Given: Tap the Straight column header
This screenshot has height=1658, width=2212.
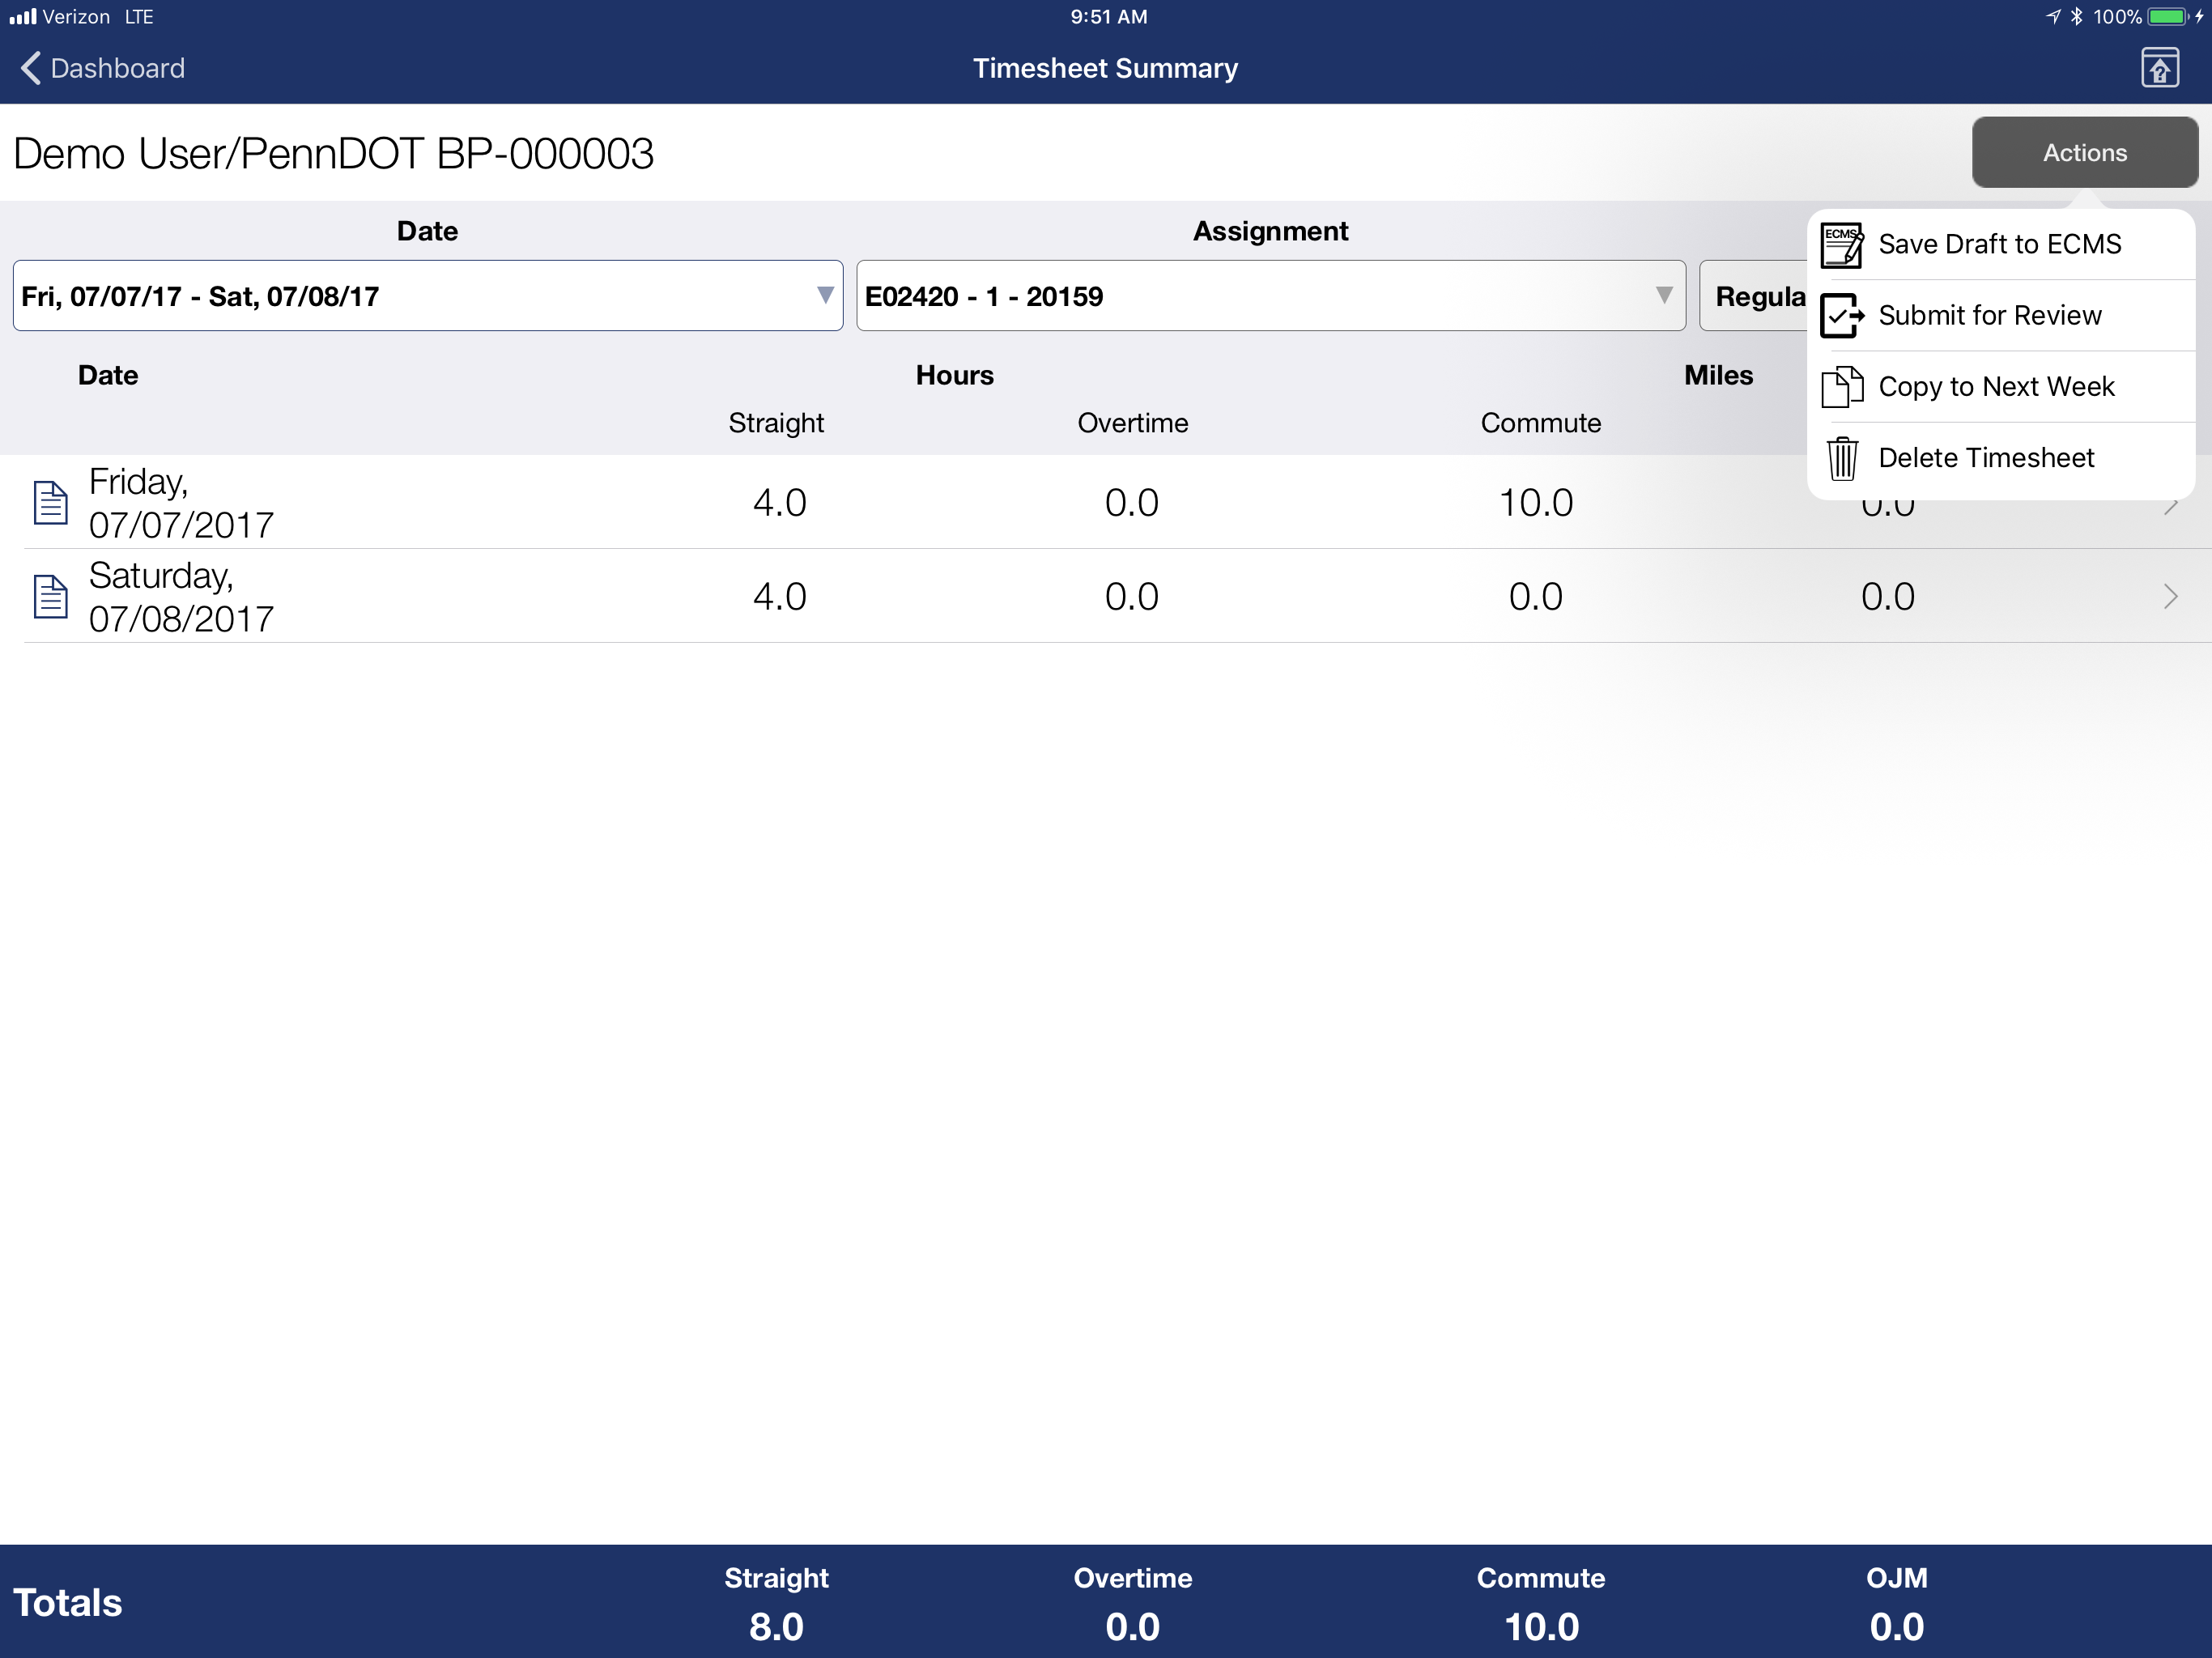Looking at the screenshot, I should point(776,423).
